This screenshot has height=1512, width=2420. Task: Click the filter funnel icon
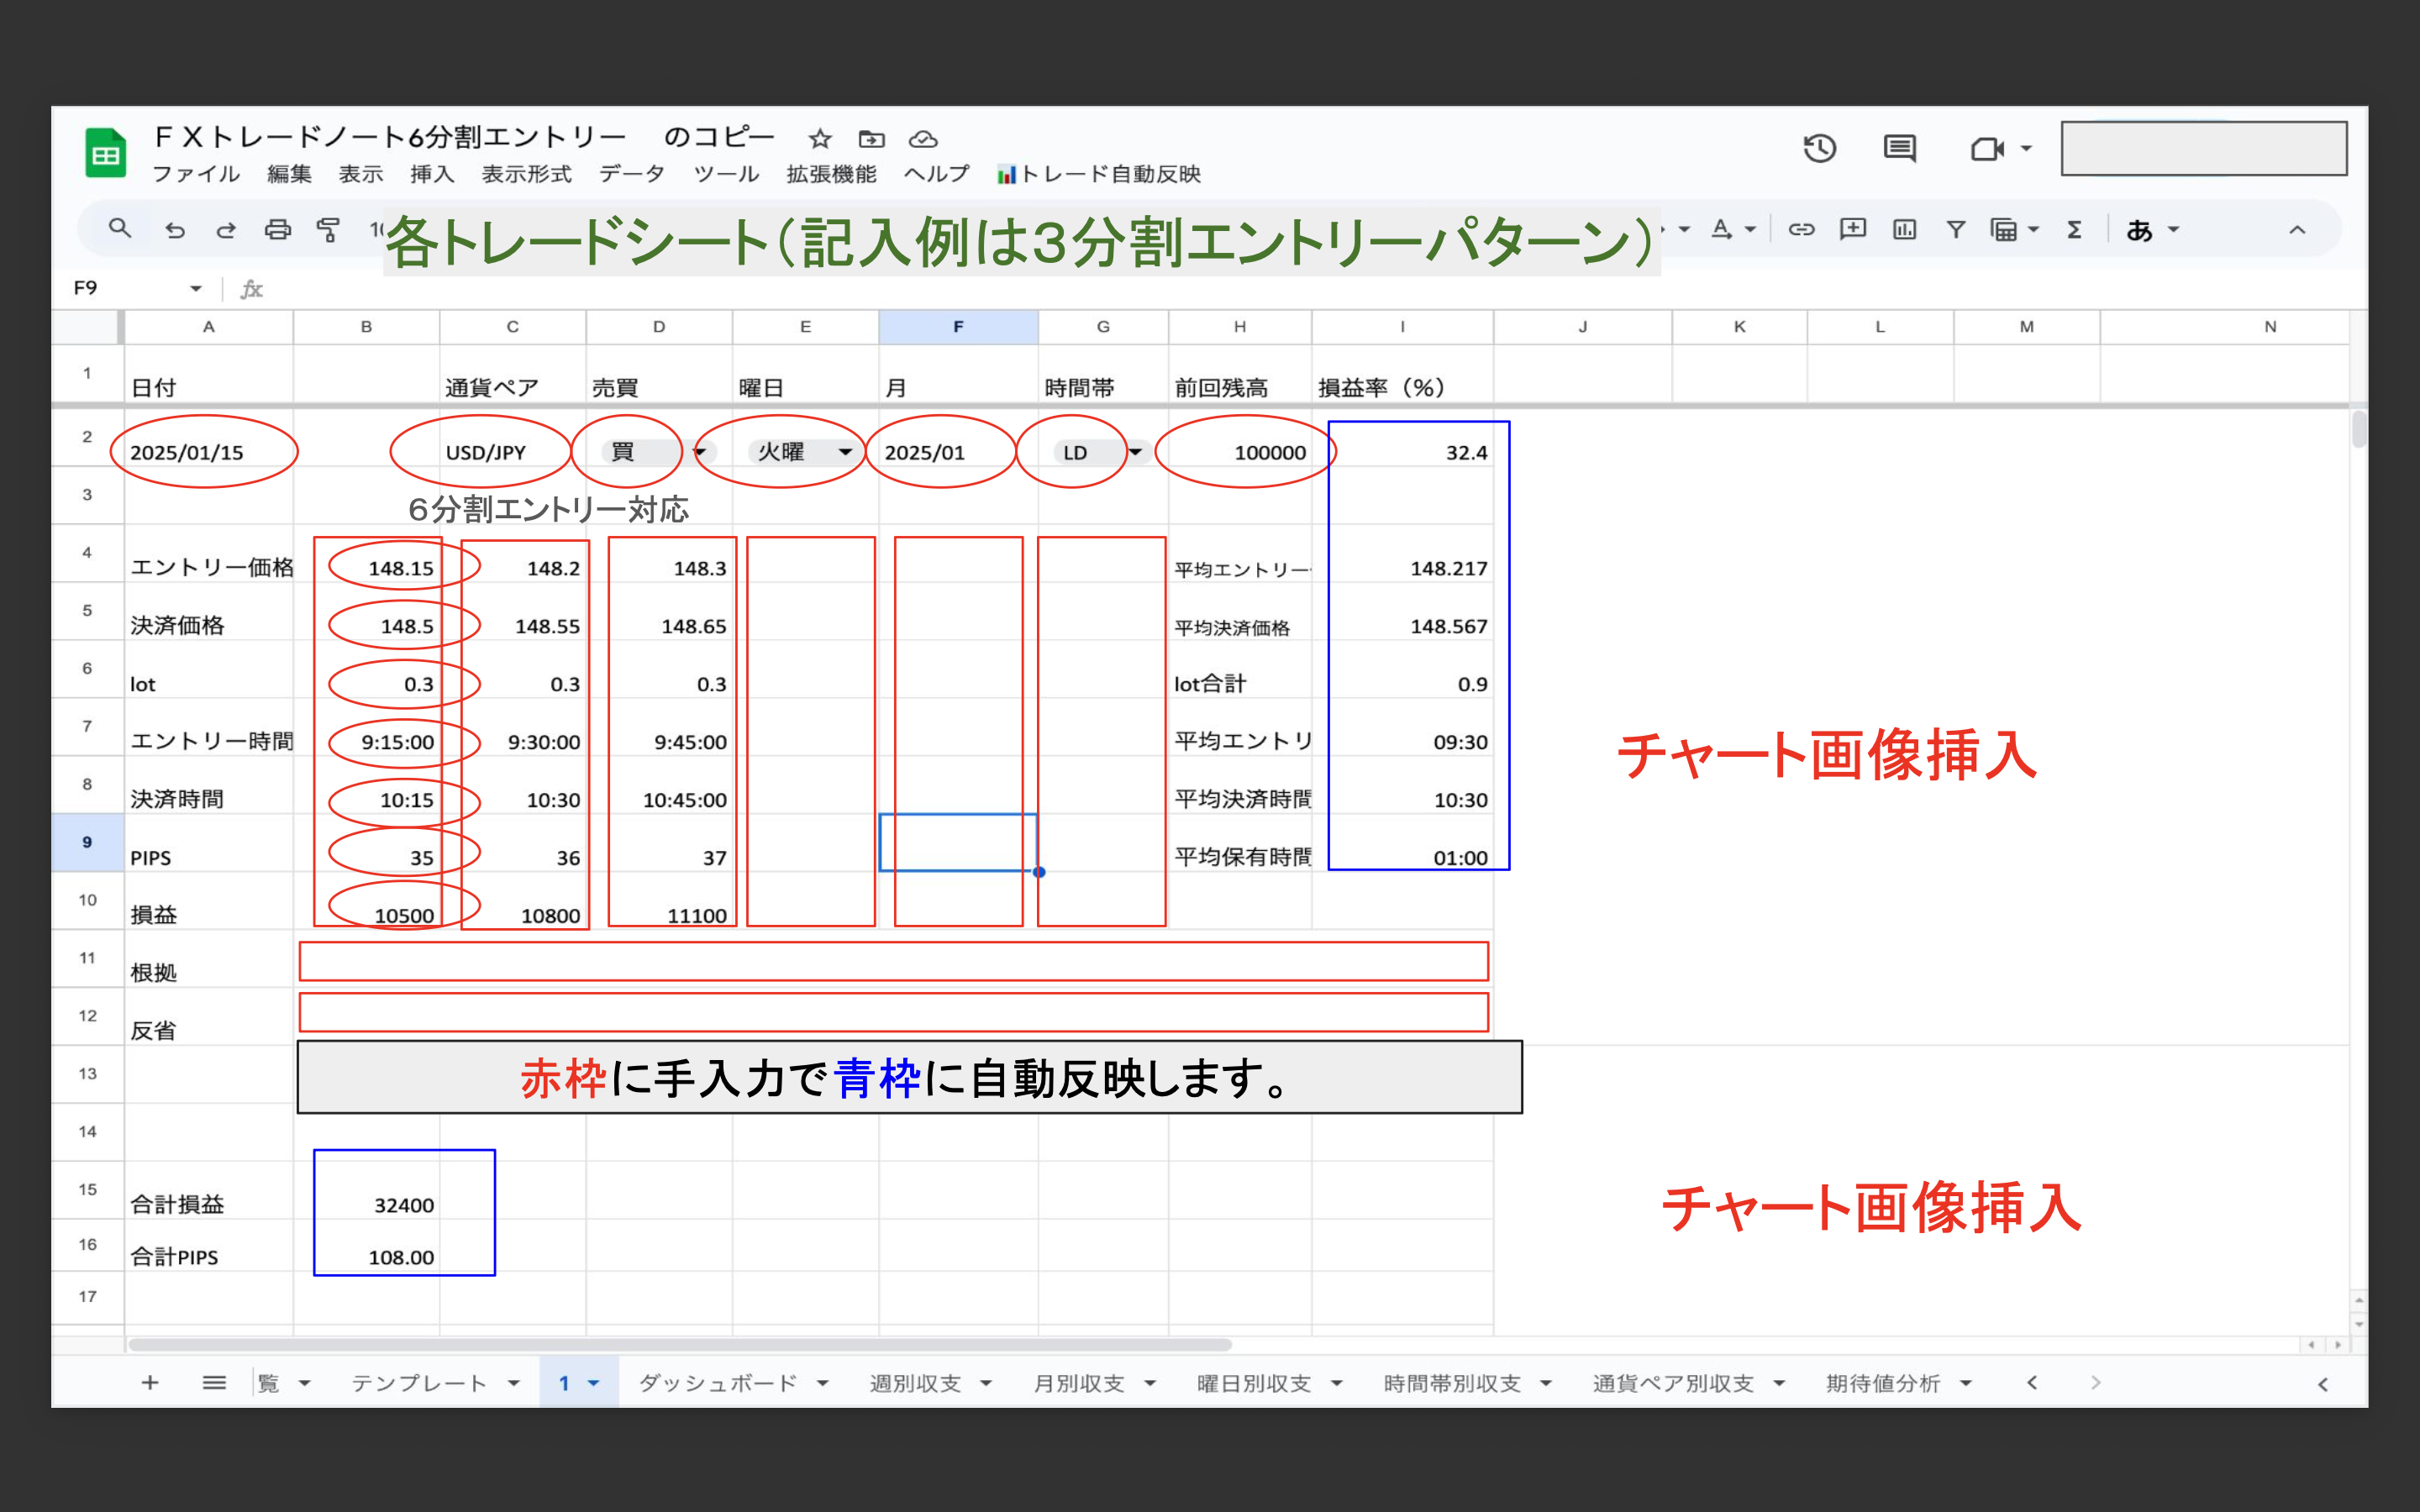point(1955,230)
